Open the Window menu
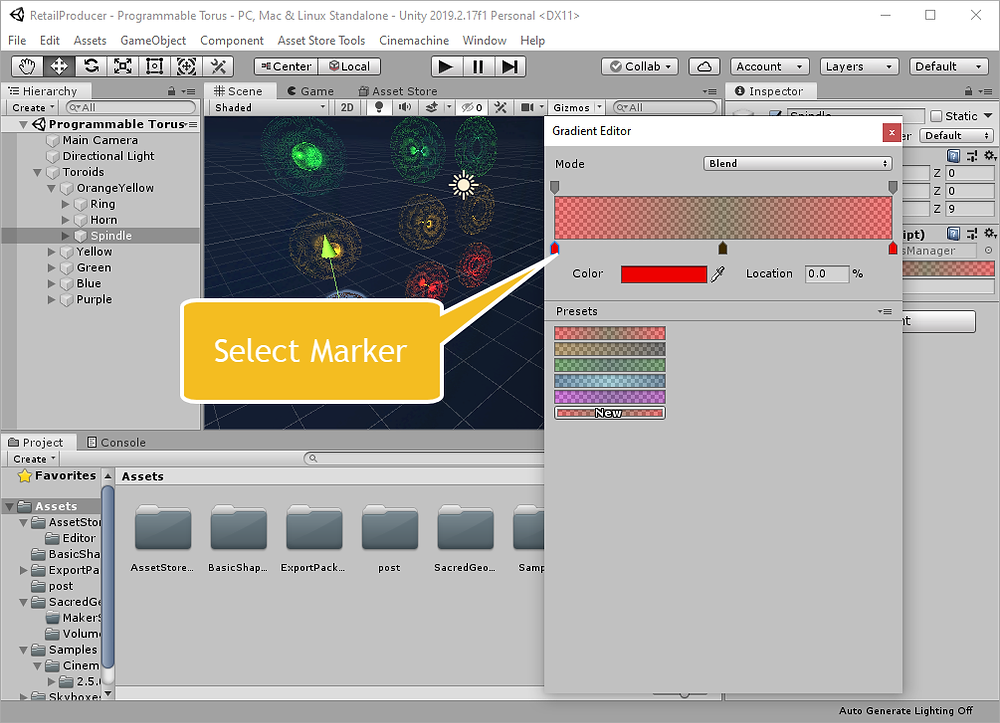Screen dimensions: 1000x723 (x=484, y=40)
